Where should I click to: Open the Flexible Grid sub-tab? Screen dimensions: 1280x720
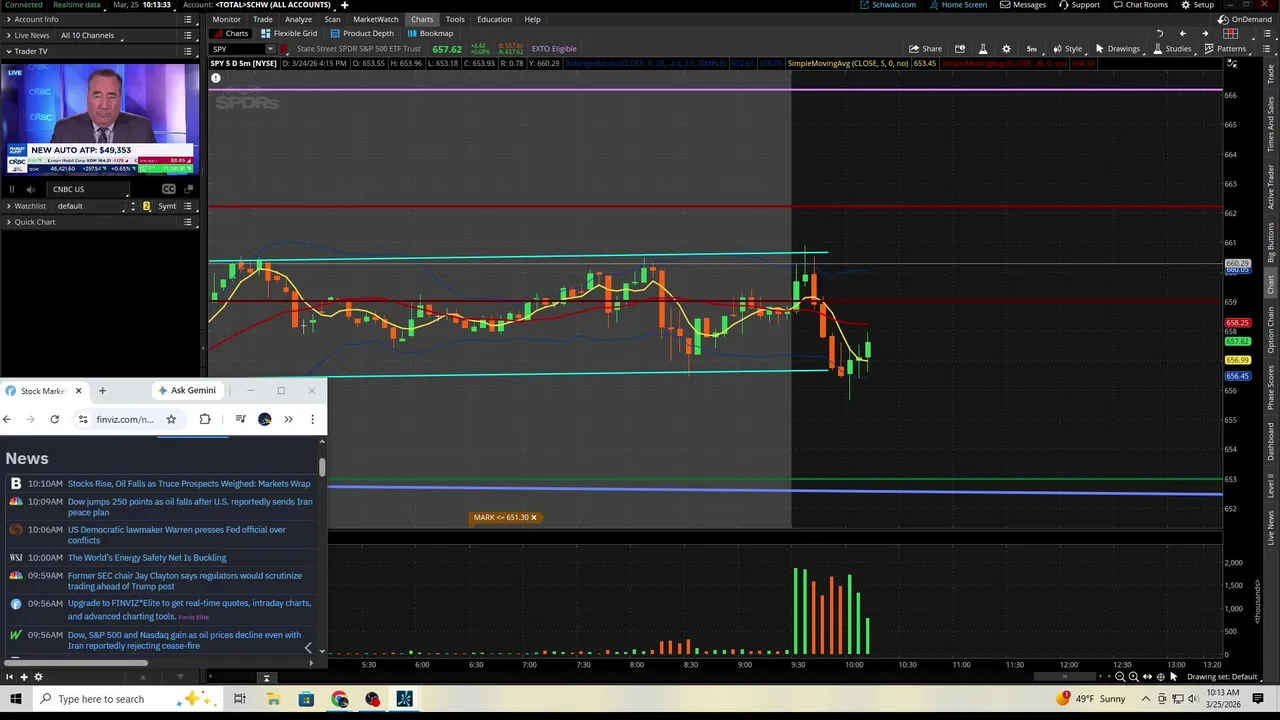point(289,33)
